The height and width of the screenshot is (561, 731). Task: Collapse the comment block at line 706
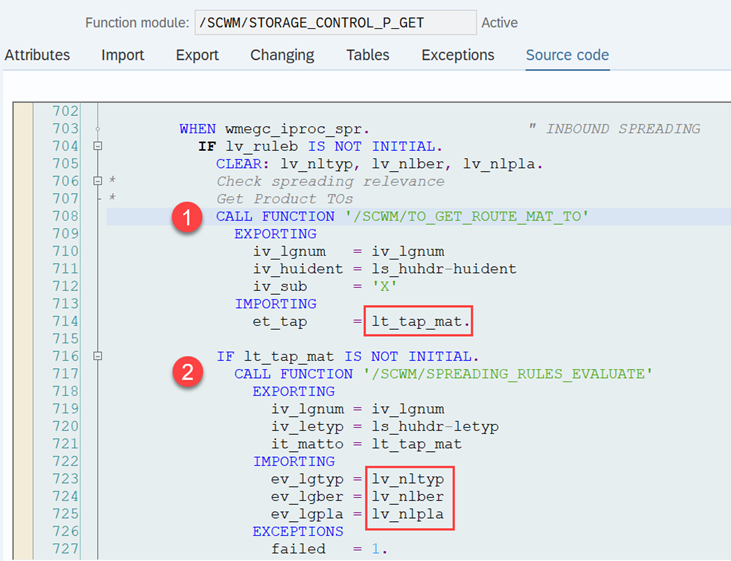(x=97, y=181)
